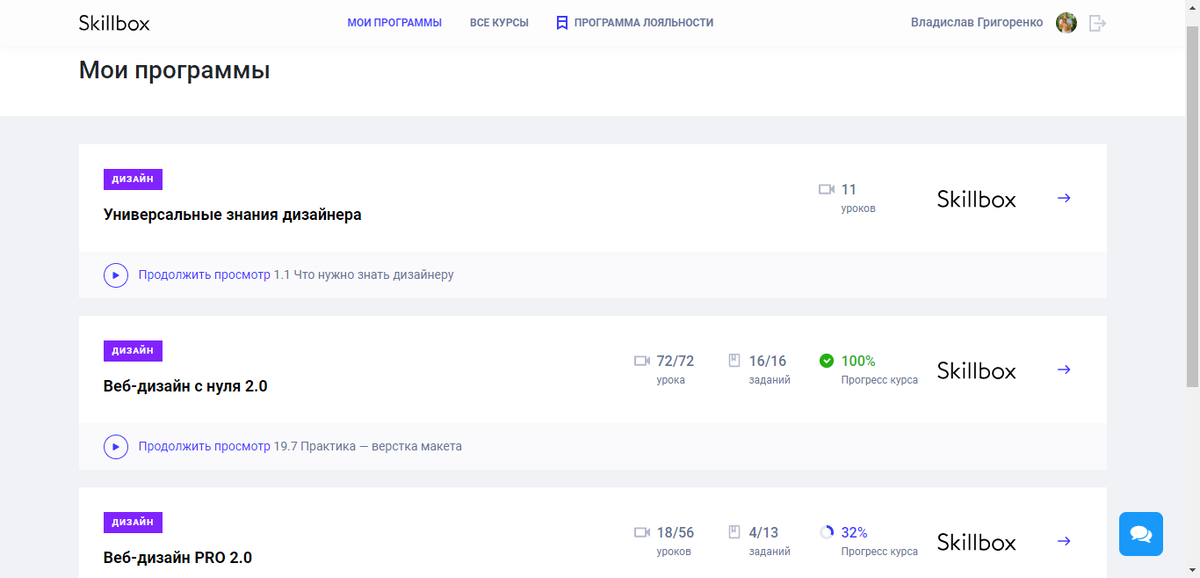Click video icon next to 72/72 урока
Screen dimensions: 1200x578
pyautogui.click(x=642, y=361)
